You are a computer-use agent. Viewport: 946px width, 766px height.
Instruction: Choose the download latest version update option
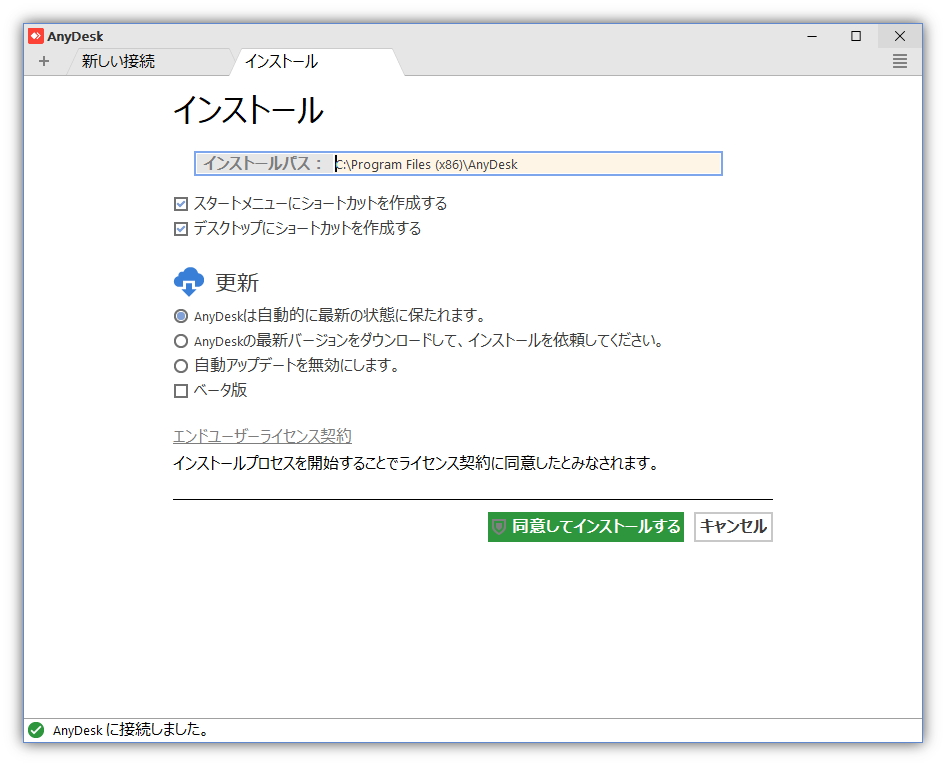[181, 340]
